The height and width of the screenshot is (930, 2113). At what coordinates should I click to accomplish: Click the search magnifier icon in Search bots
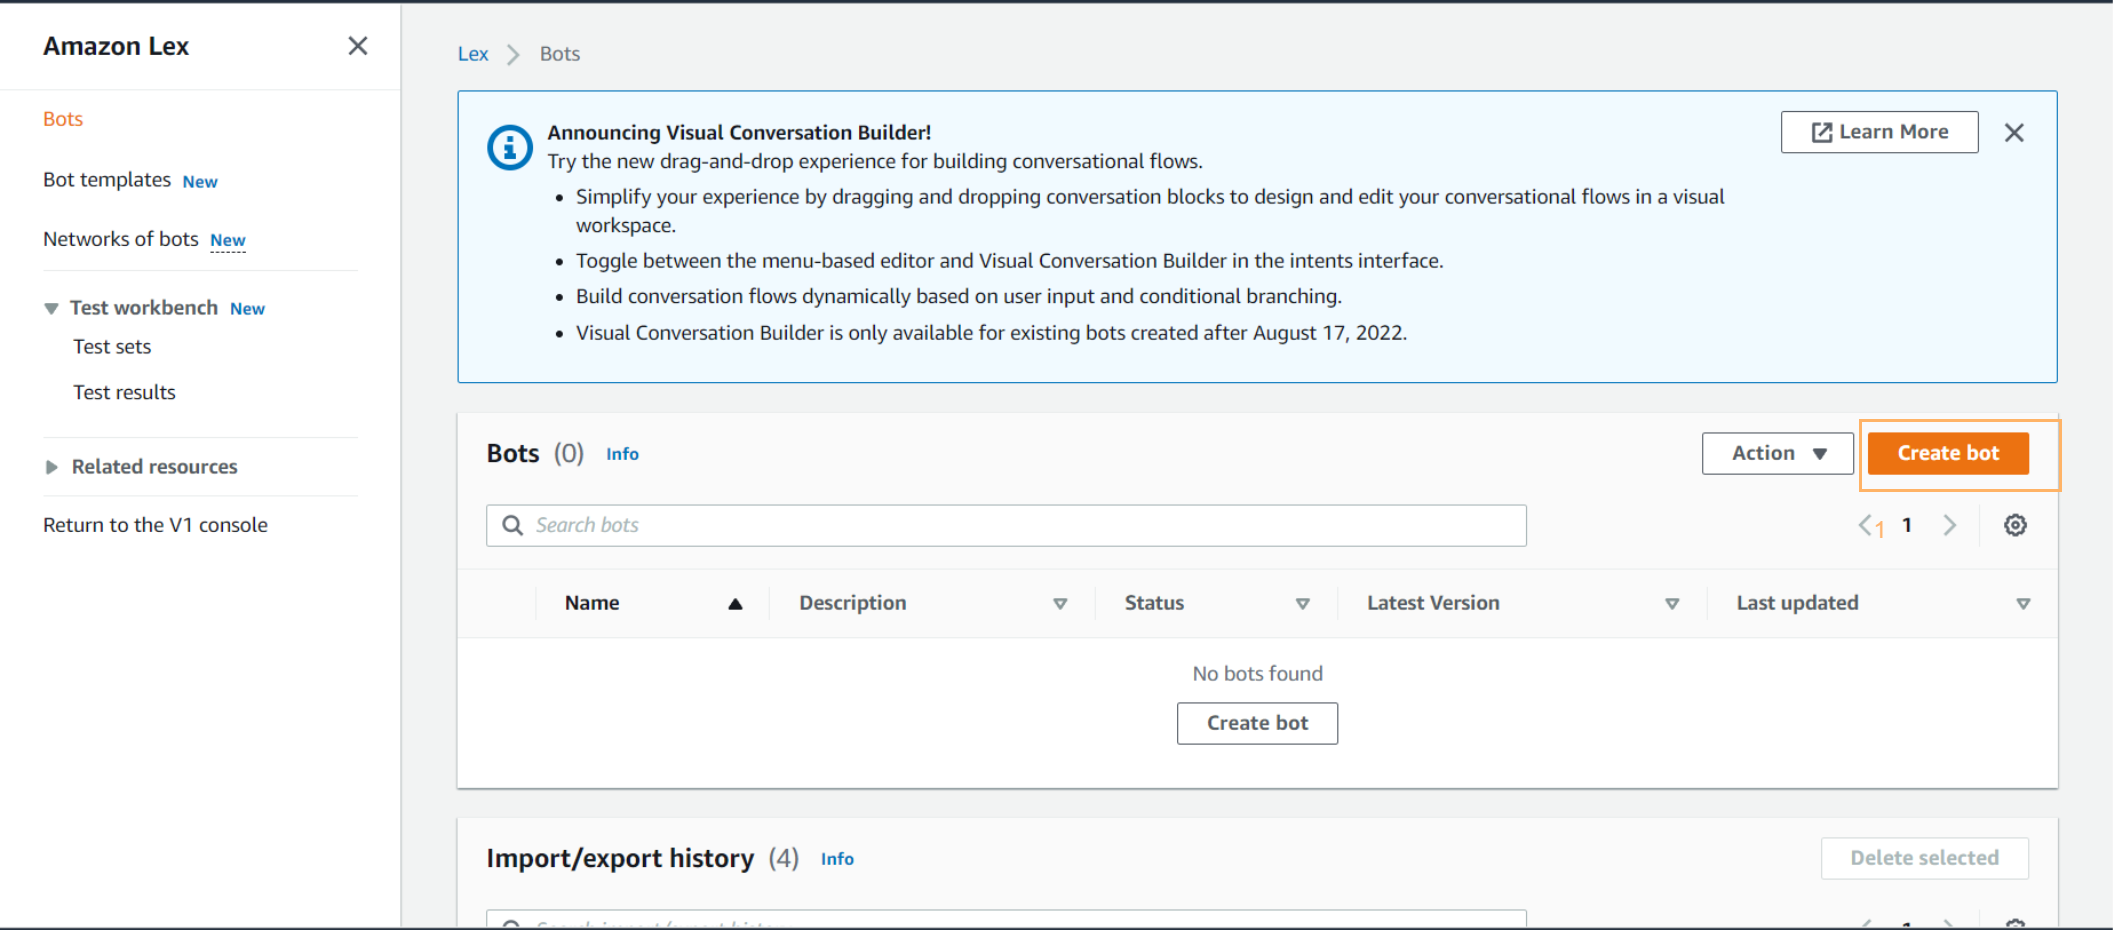point(512,525)
